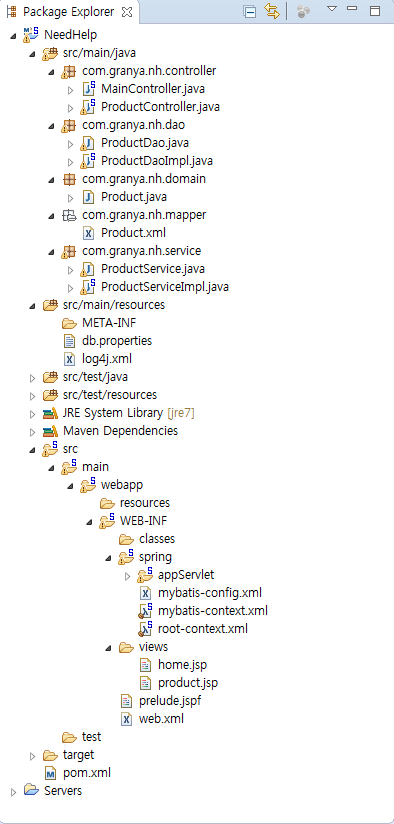394x824 pixels.
Task: Click the prelude.jspf file icon
Action: tap(126, 701)
